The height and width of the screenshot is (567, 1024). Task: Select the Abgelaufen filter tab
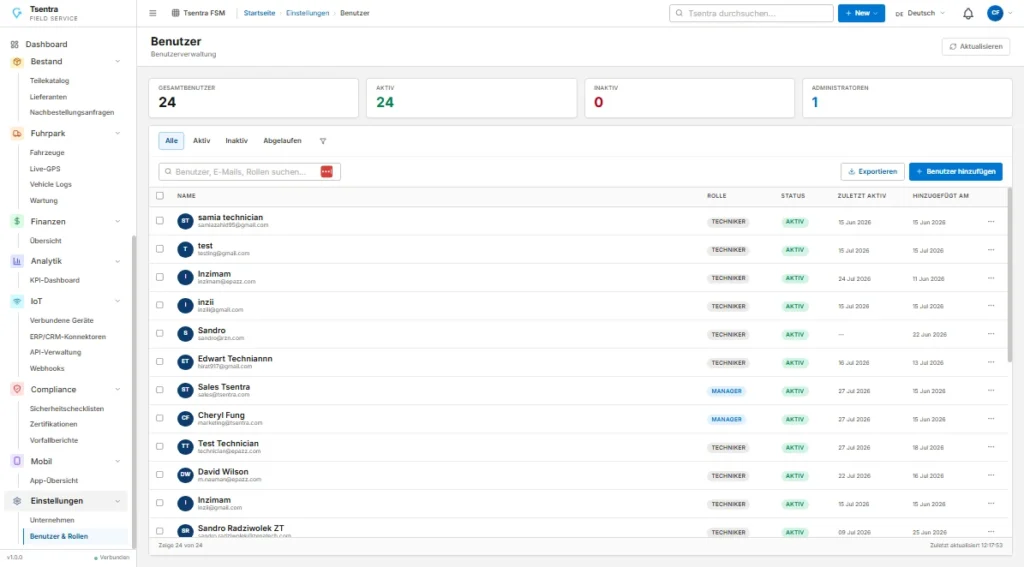(282, 141)
